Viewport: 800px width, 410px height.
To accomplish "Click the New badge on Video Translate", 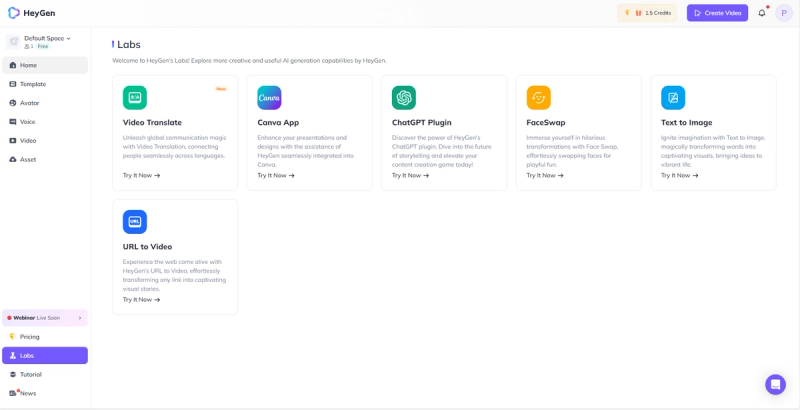I will coord(221,89).
